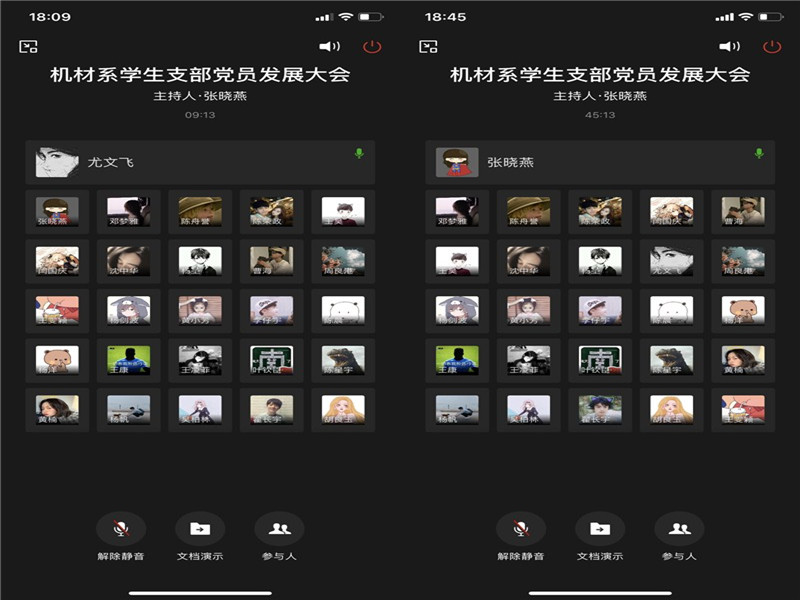Open 文档演示 on the 18:45 screen
This screenshot has height=600, width=800.
pyautogui.click(x=600, y=529)
